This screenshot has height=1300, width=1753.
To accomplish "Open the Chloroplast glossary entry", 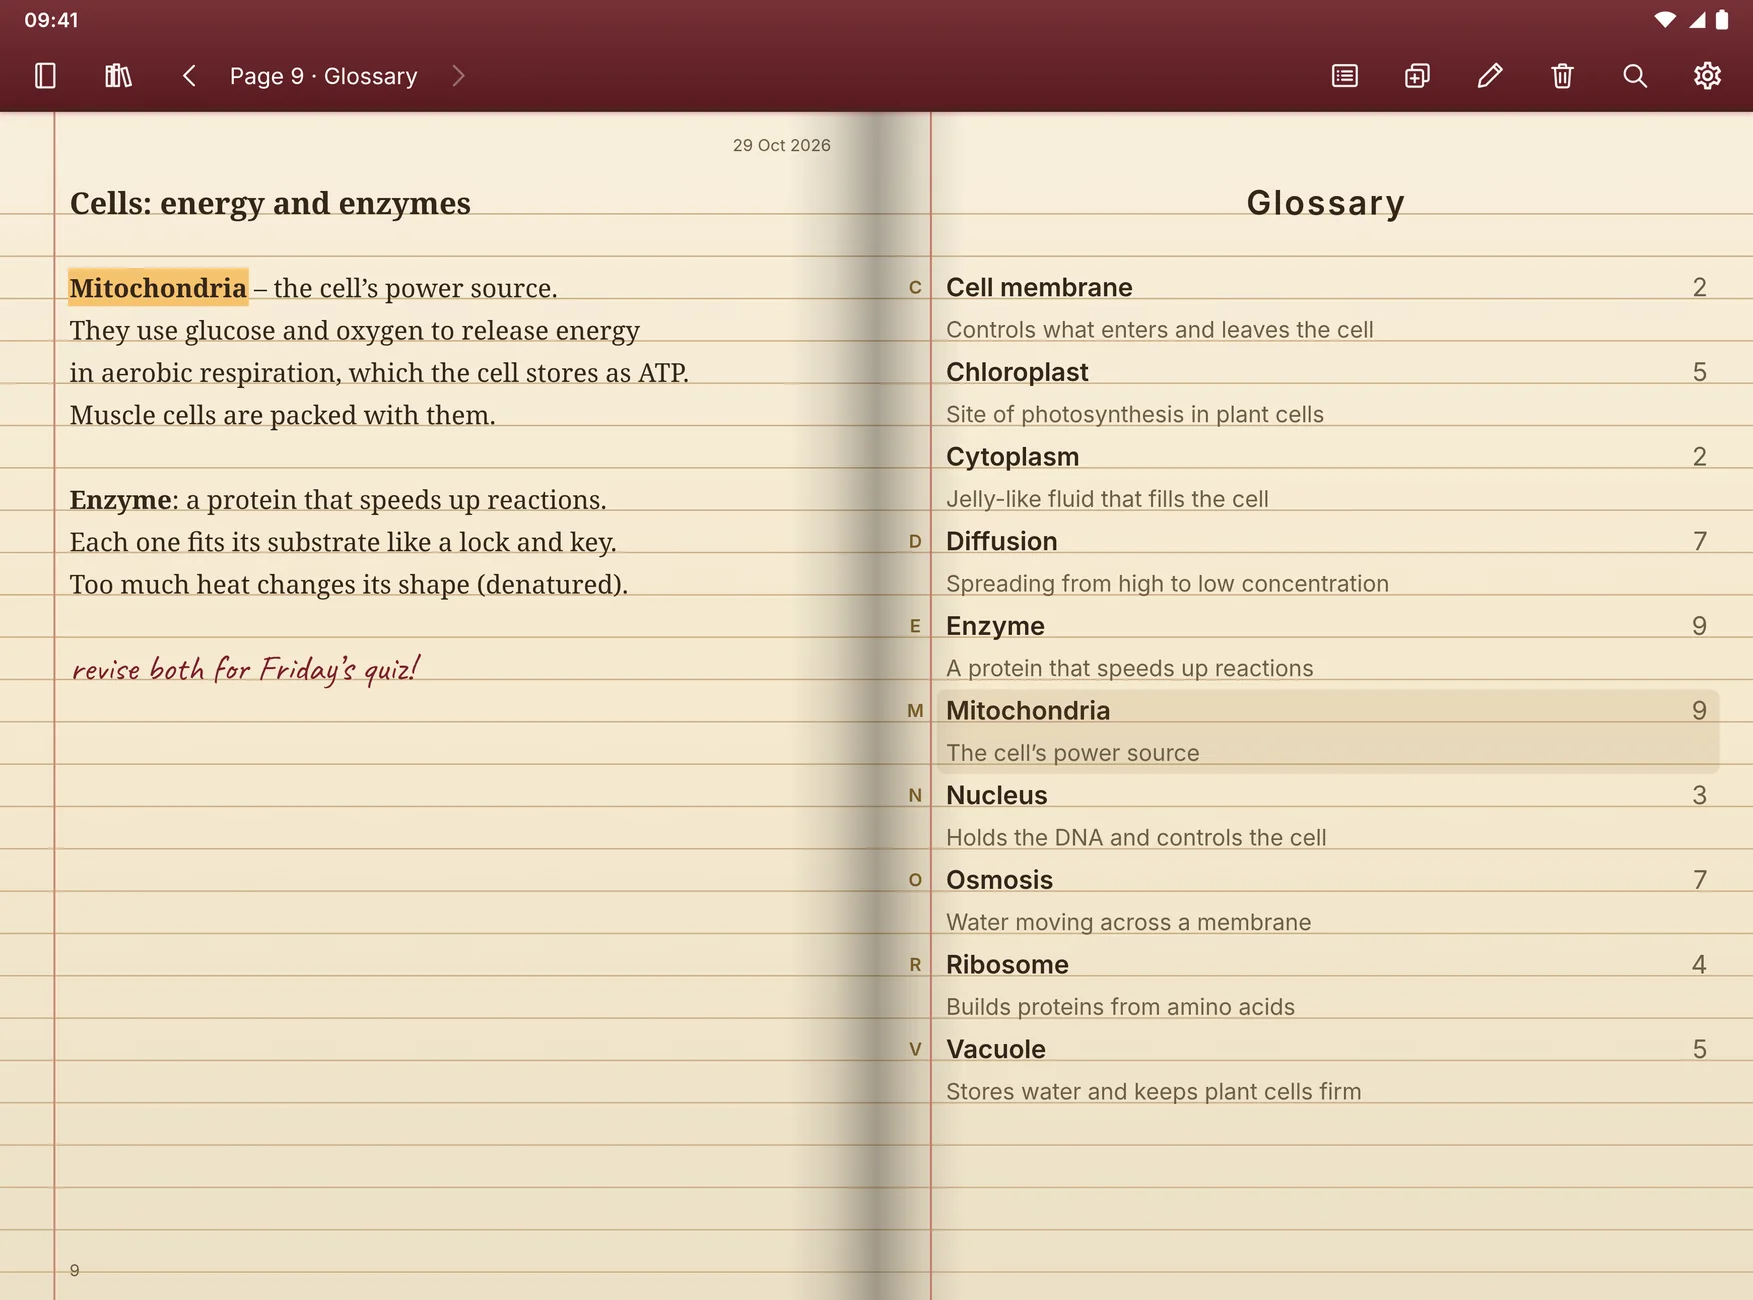I will 1327,393.
